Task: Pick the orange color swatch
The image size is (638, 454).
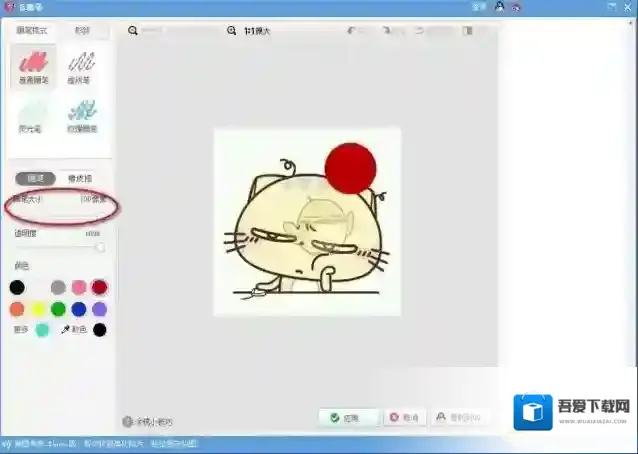Action: point(17,309)
